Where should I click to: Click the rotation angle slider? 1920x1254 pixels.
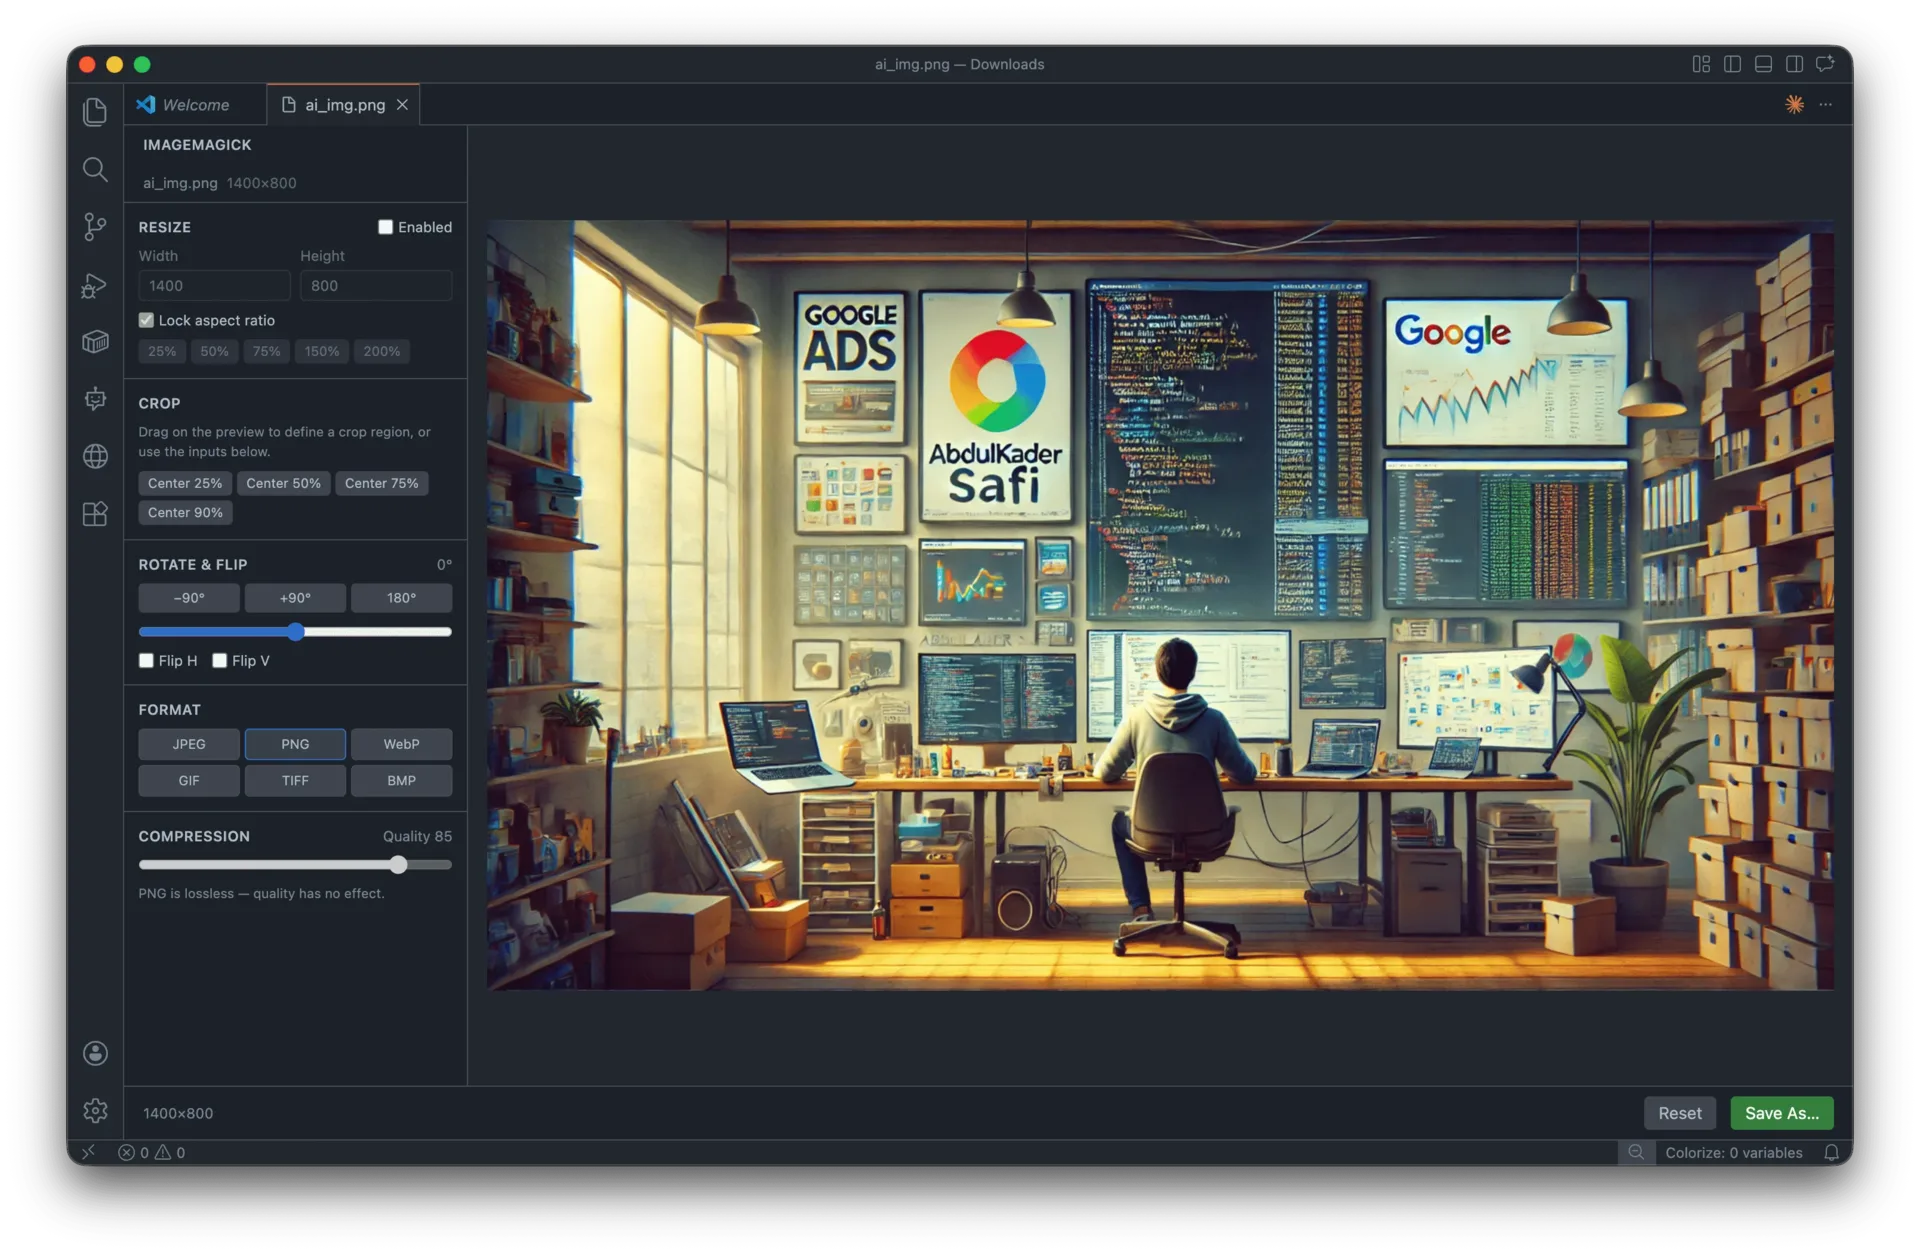pyautogui.click(x=295, y=631)
